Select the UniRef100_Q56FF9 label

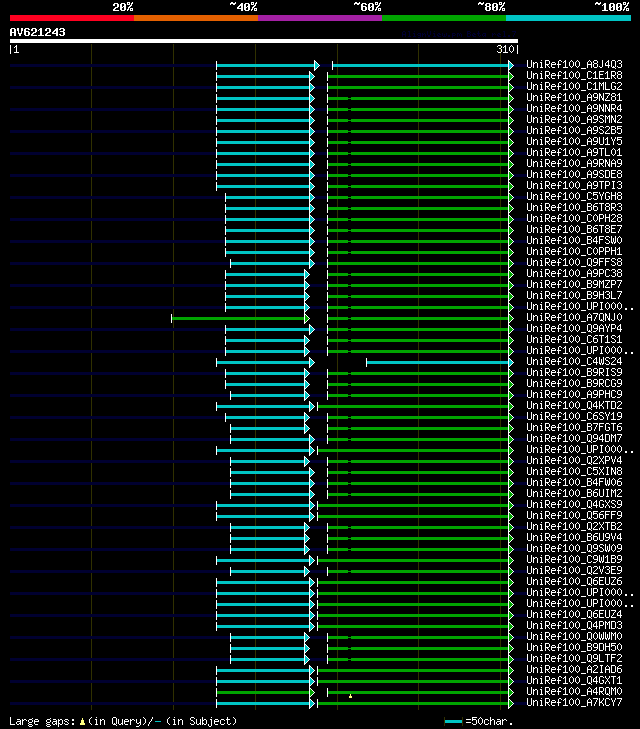(574, 516)
